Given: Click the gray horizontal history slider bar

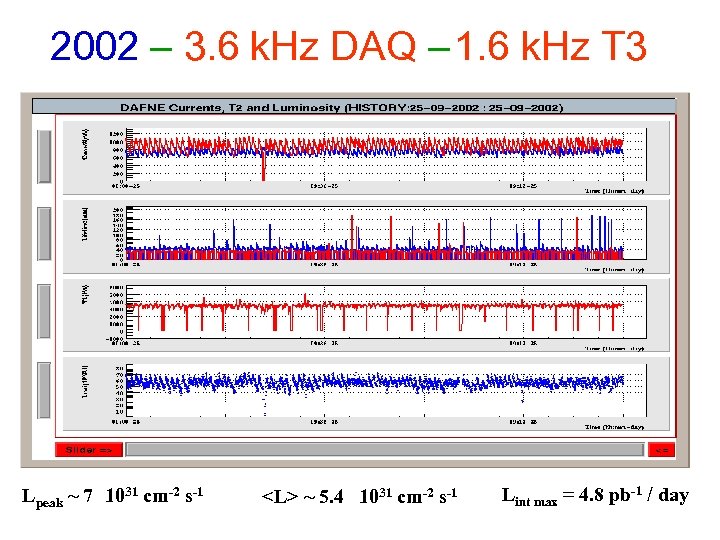Looking at the screenshot, I should (x=385, y=450).
